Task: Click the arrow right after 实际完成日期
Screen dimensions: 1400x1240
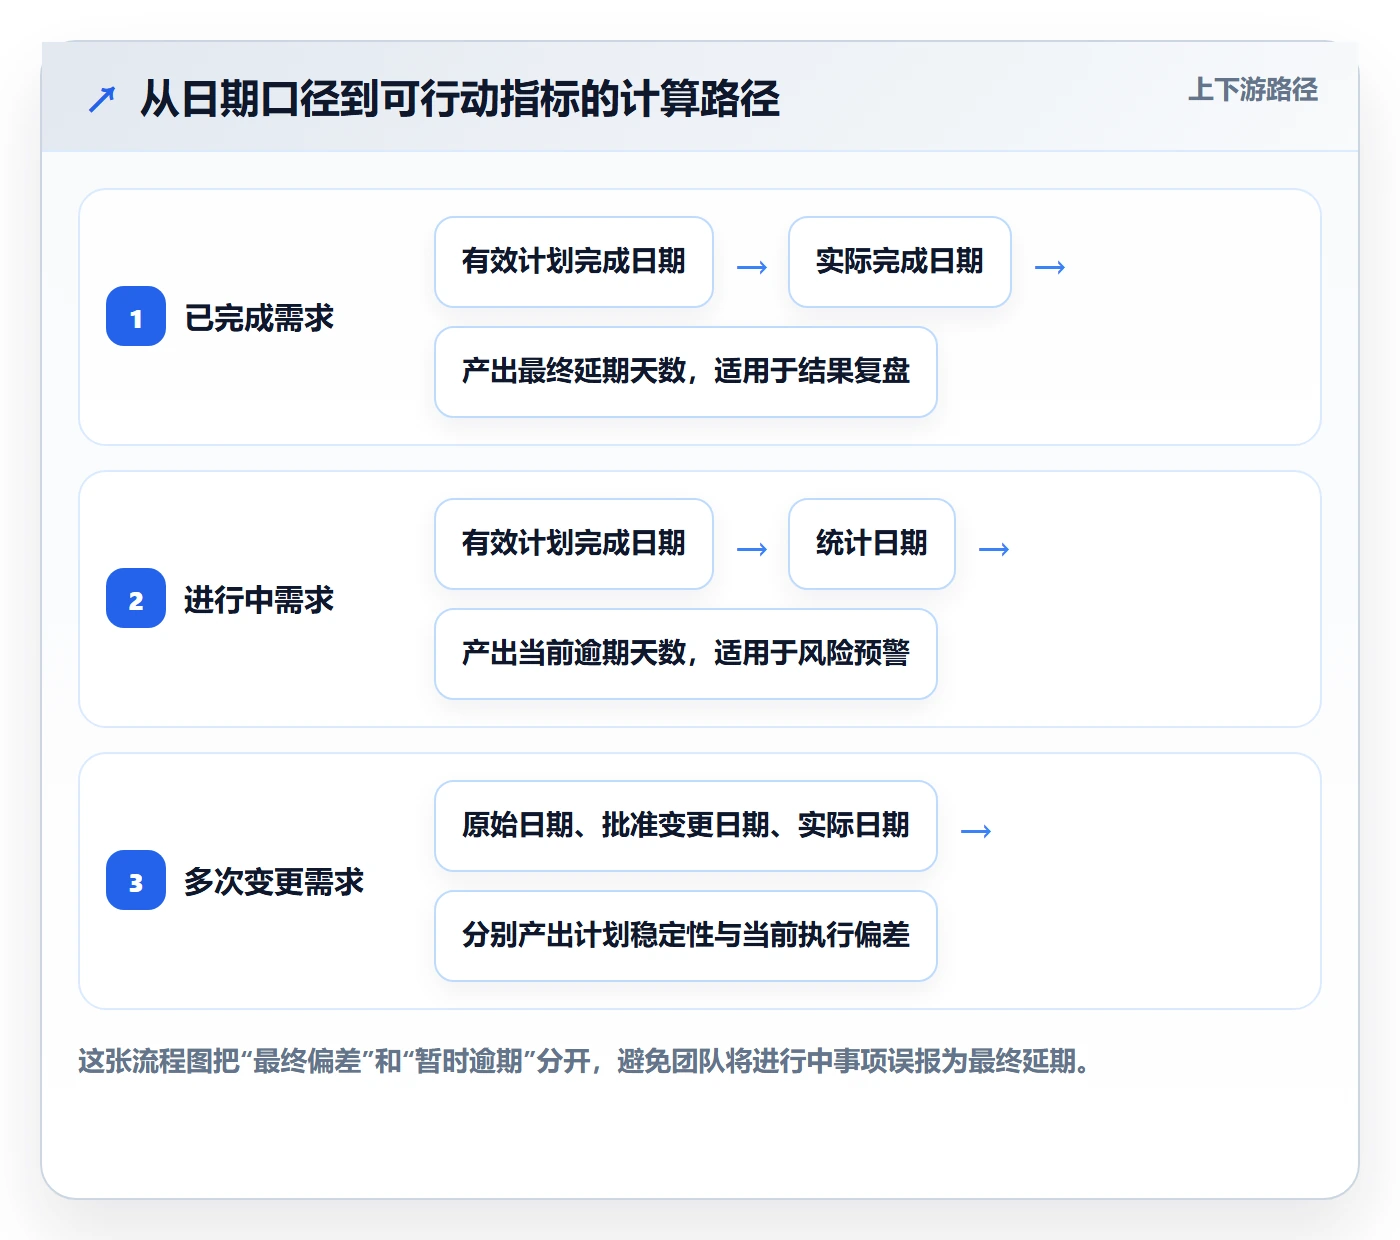Action: tap(1050, 267)
